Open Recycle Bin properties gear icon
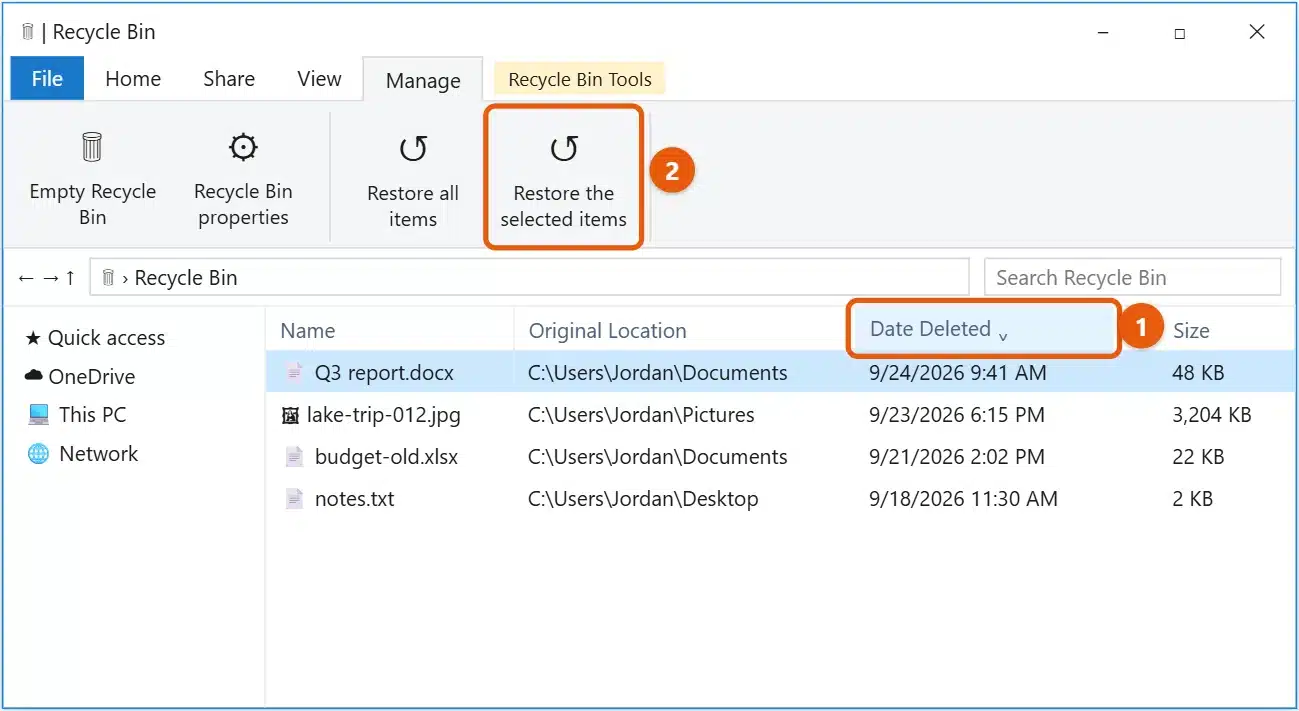 242,148
